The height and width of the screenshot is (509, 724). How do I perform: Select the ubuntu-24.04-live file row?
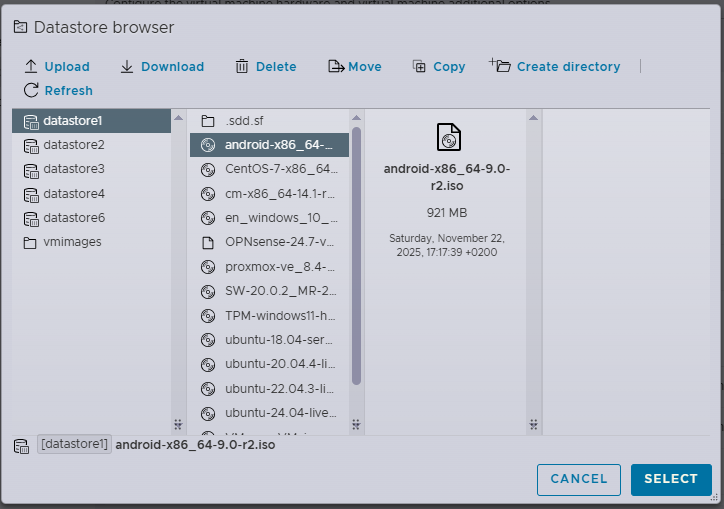click(270, 412)
